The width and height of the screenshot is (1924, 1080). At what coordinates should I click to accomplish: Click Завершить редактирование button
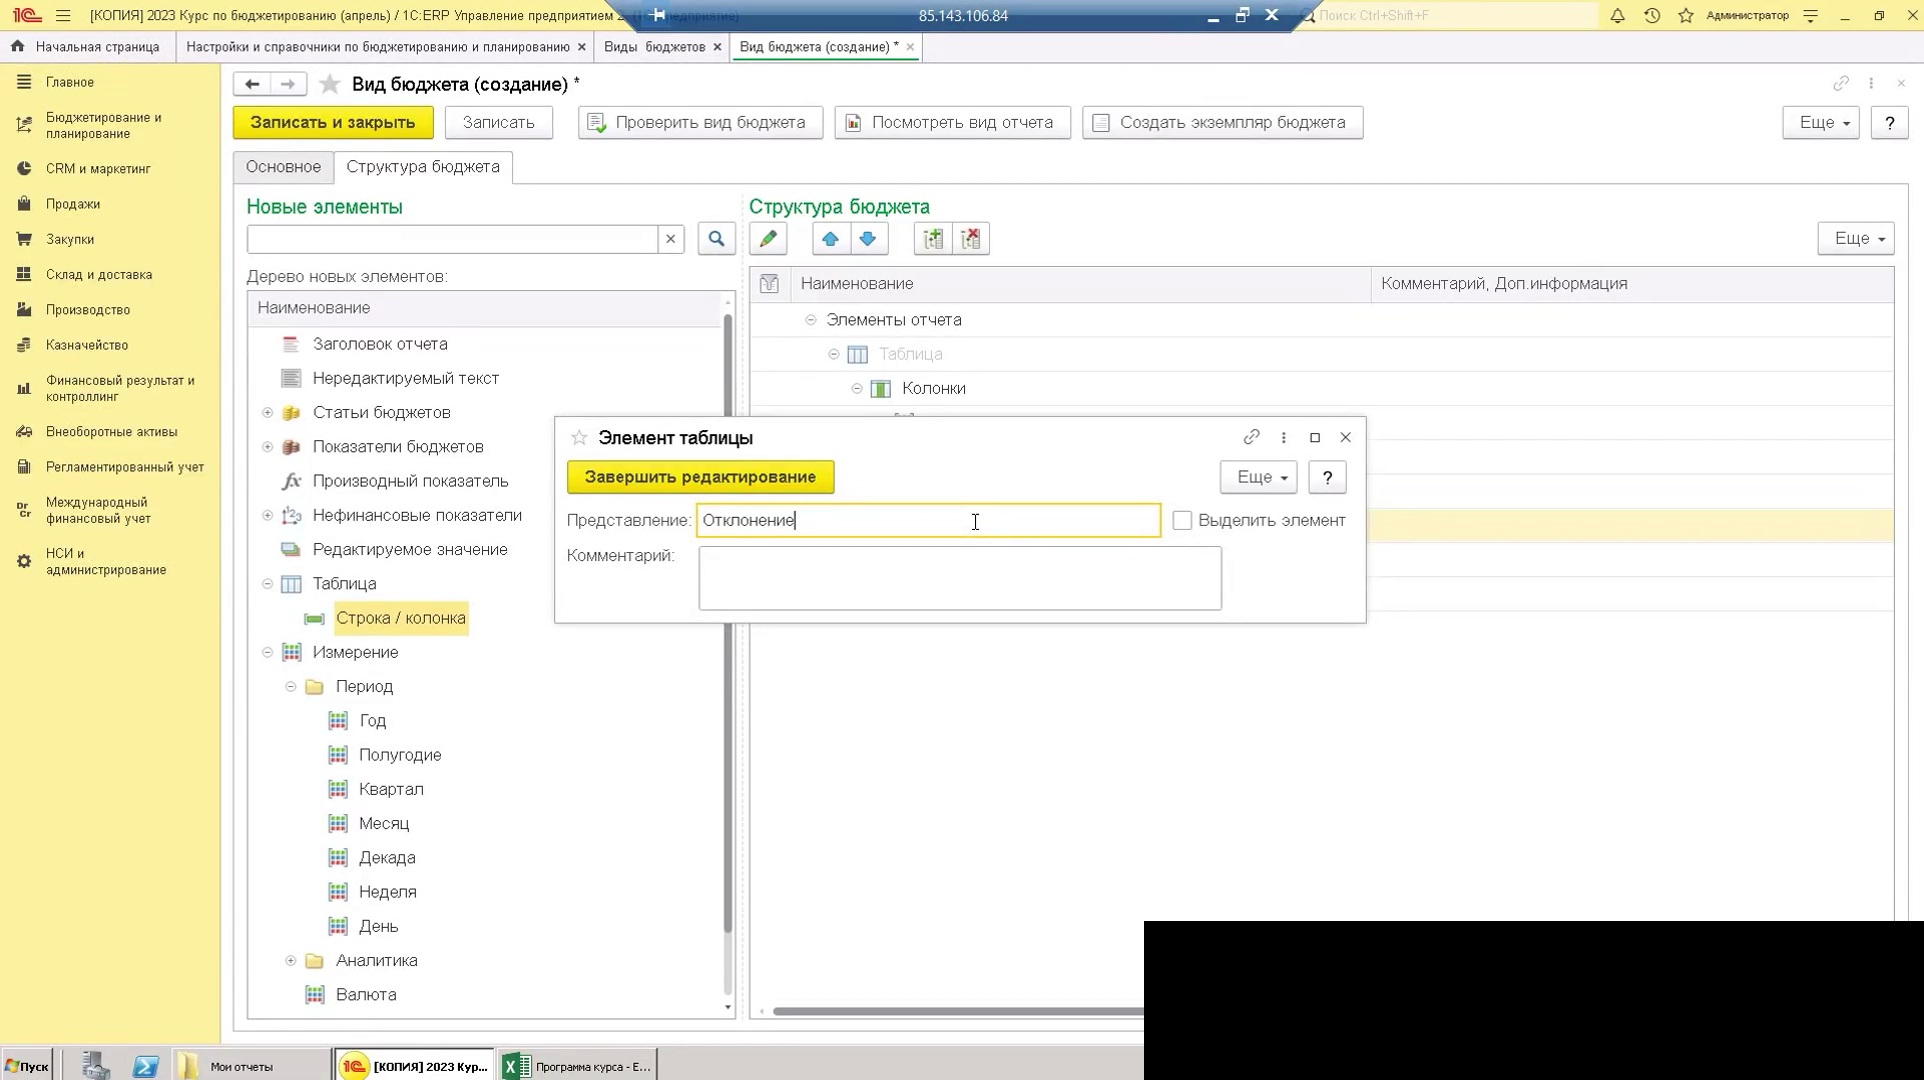[700, 477]
